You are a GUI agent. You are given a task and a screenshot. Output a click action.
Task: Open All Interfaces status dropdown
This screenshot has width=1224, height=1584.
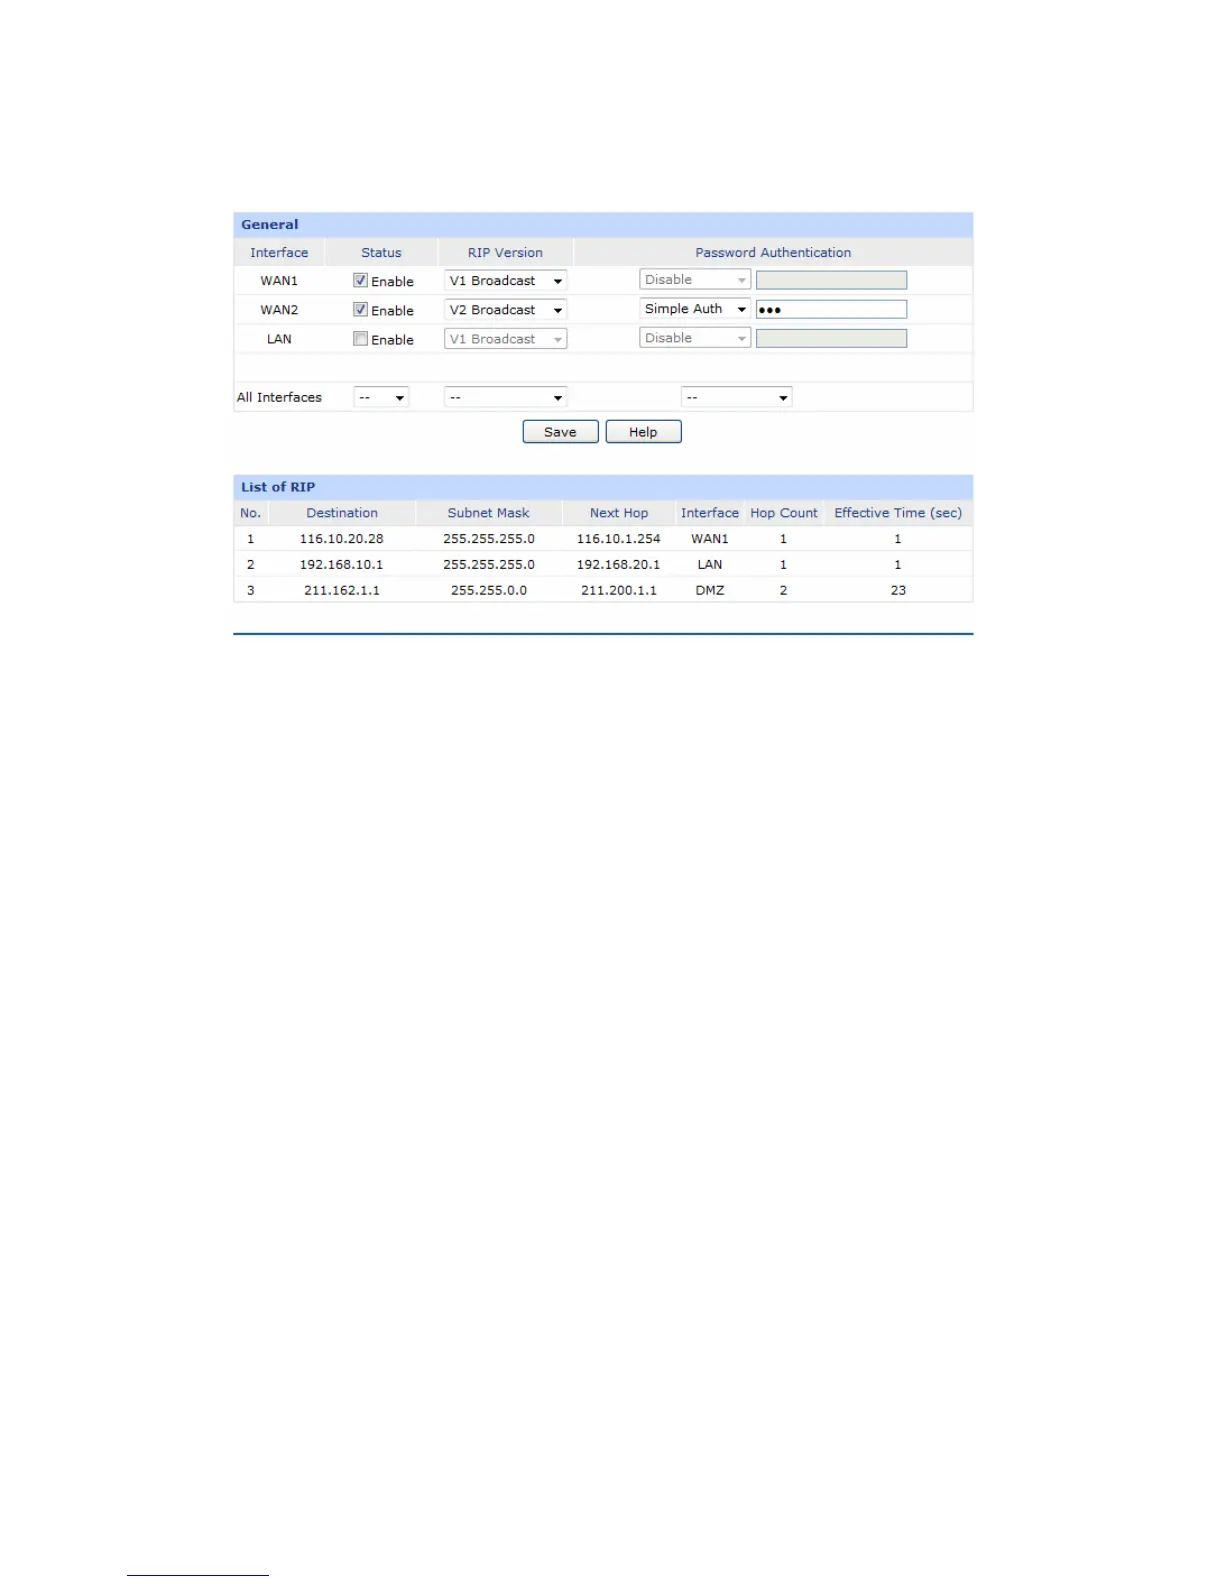381,397
